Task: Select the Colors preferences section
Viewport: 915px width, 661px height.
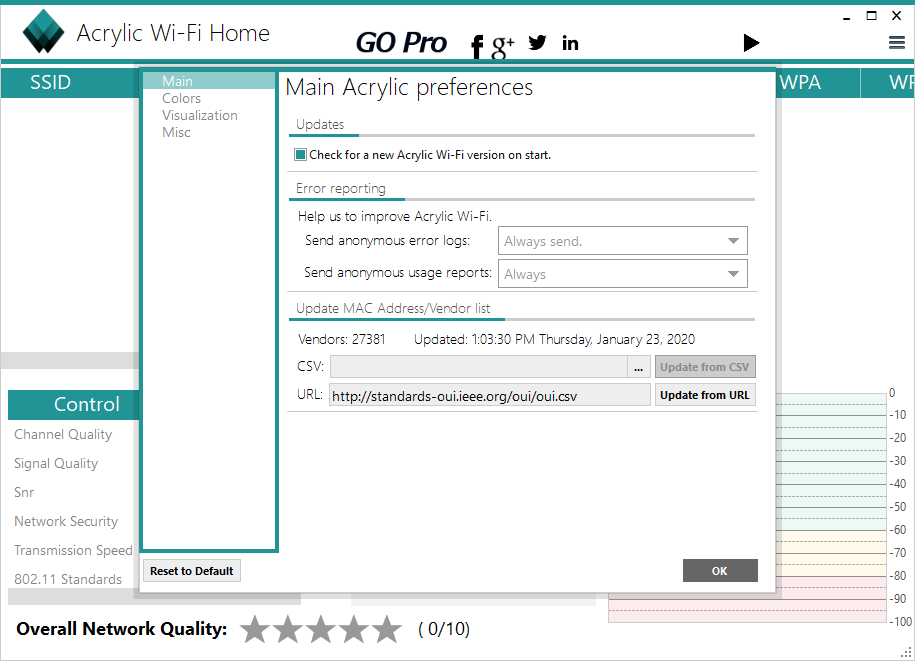Action: click(181, 98)
